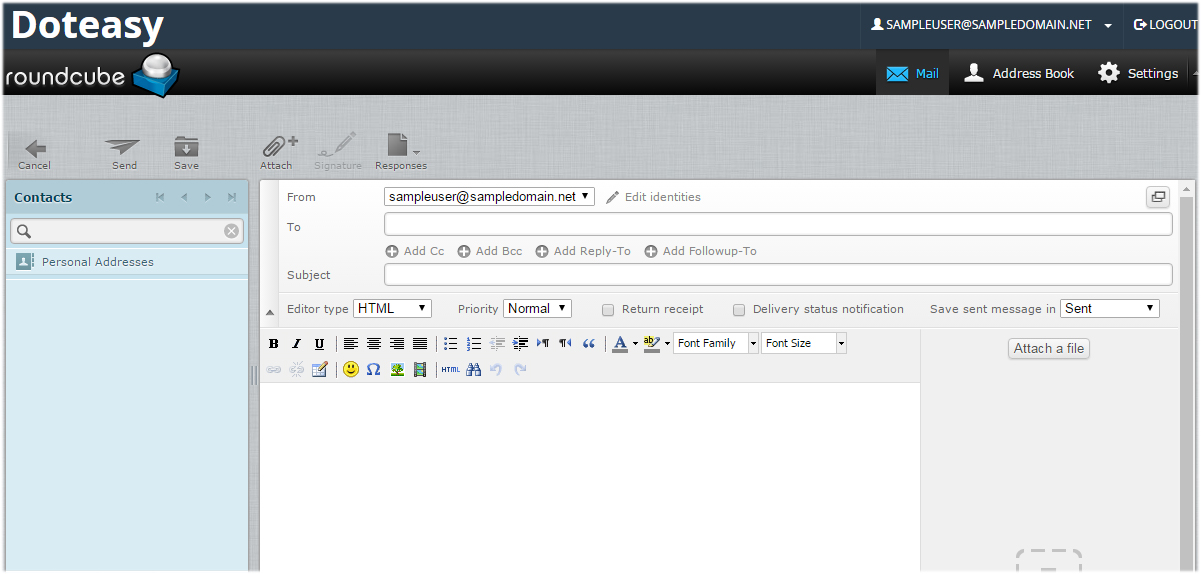The height and width of the screenshot is (574, 1201).
Task: Insert a blockquote
Action: (x=589, y=343)
